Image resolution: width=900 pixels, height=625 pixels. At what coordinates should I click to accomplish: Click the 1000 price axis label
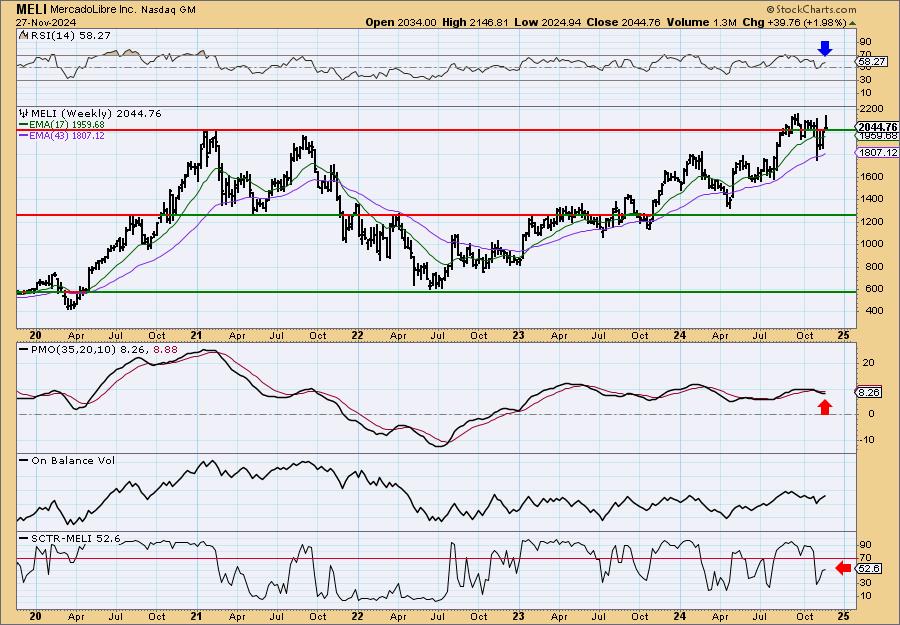[x=871, y=243]
